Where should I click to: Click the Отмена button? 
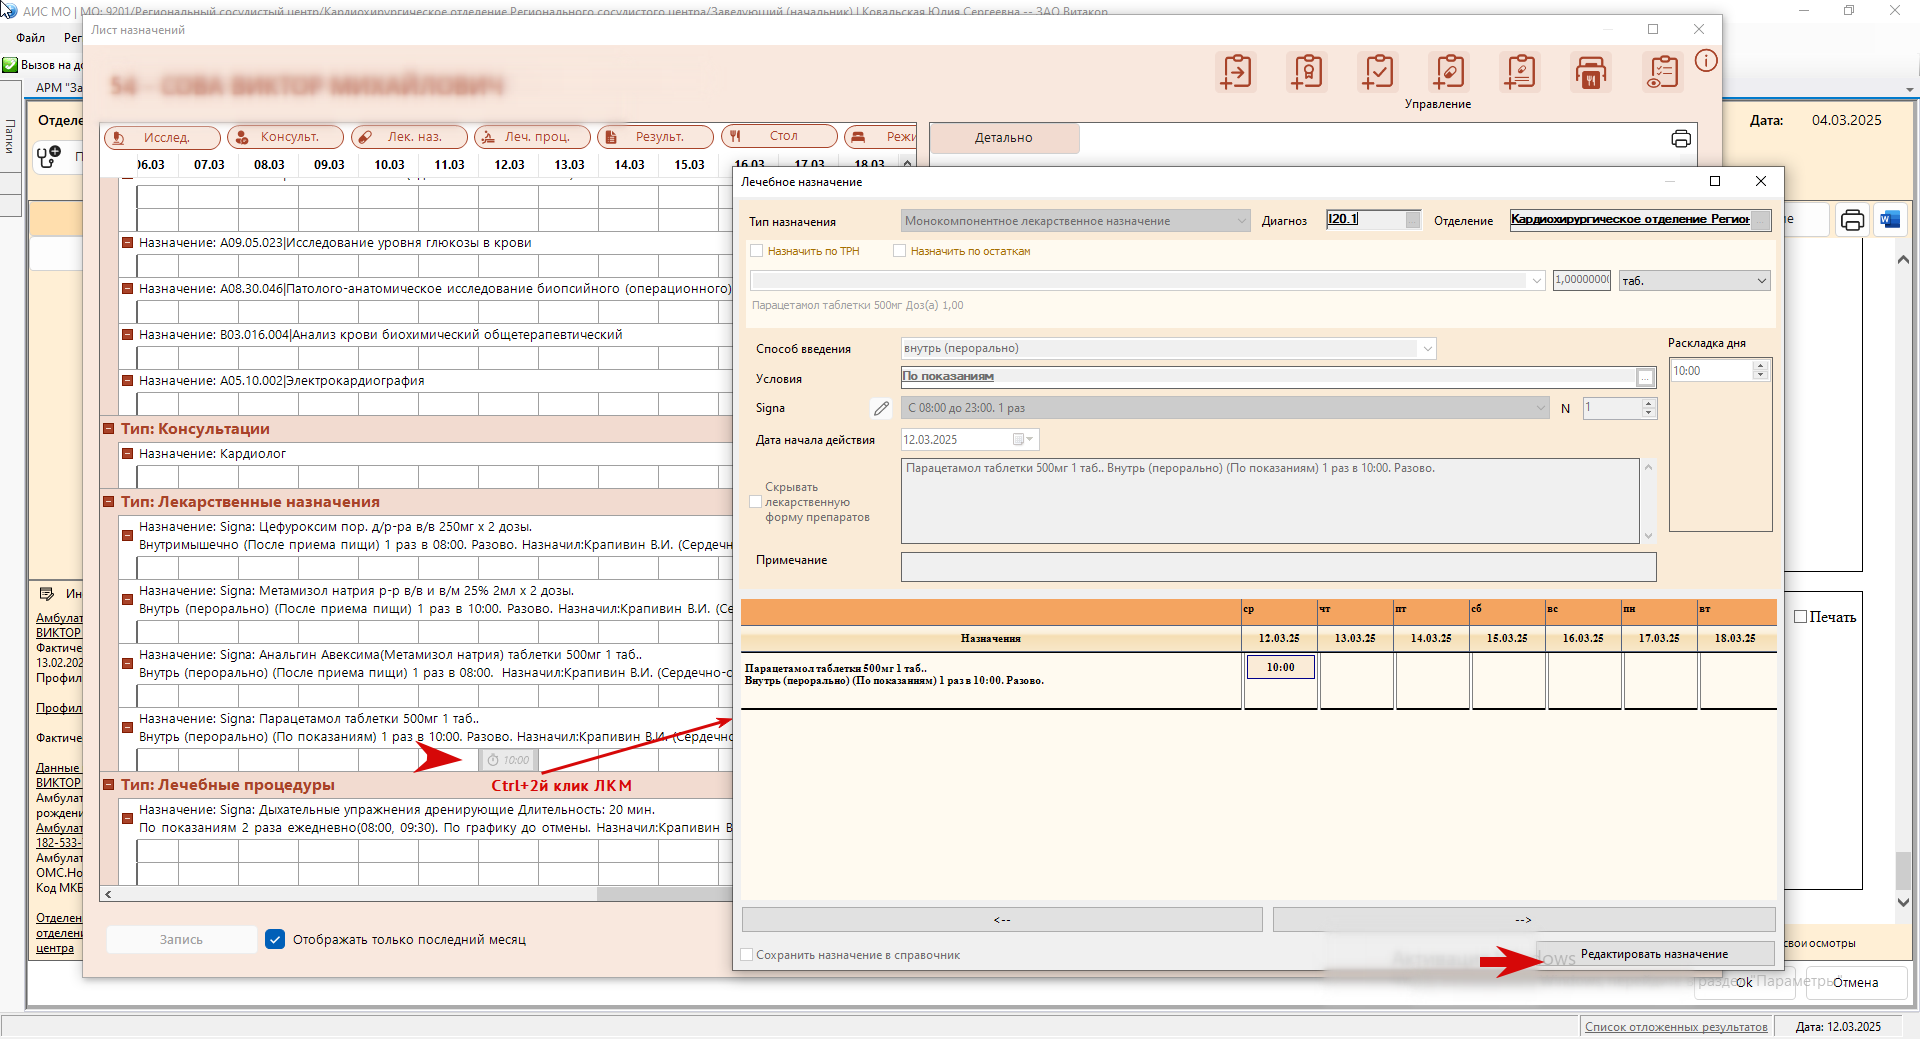pyautogui.click(x=1855, y=982)
